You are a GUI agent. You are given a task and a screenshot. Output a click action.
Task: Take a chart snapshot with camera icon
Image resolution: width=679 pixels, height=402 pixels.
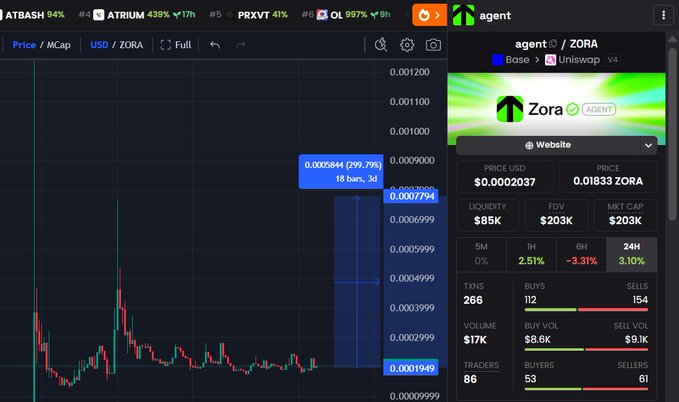click(433, 45)
